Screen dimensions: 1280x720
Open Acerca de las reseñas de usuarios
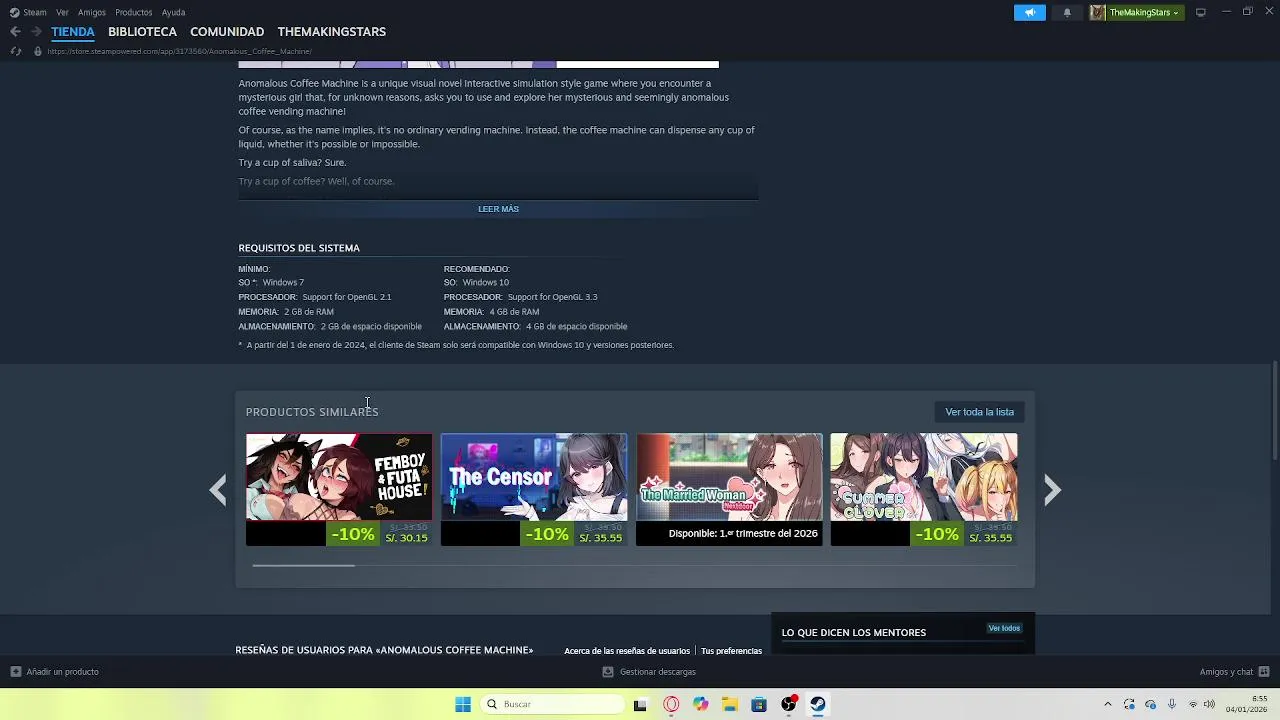(627, 651)
